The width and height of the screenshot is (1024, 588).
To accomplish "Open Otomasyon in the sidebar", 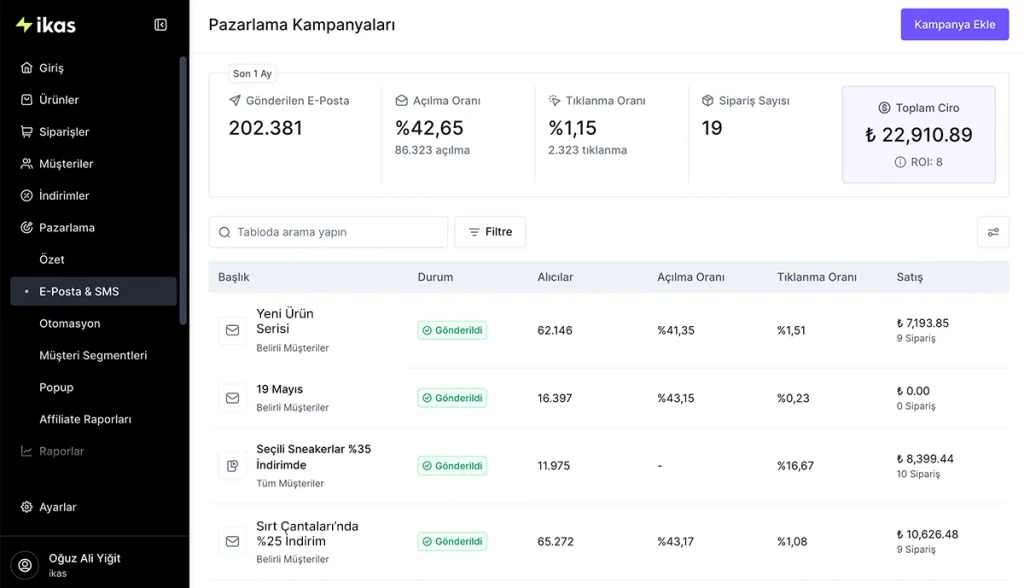I will [x=69, y=324].
